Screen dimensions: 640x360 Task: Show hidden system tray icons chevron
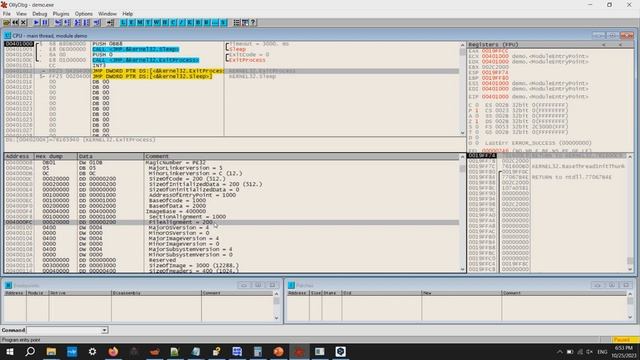[560, 352]
